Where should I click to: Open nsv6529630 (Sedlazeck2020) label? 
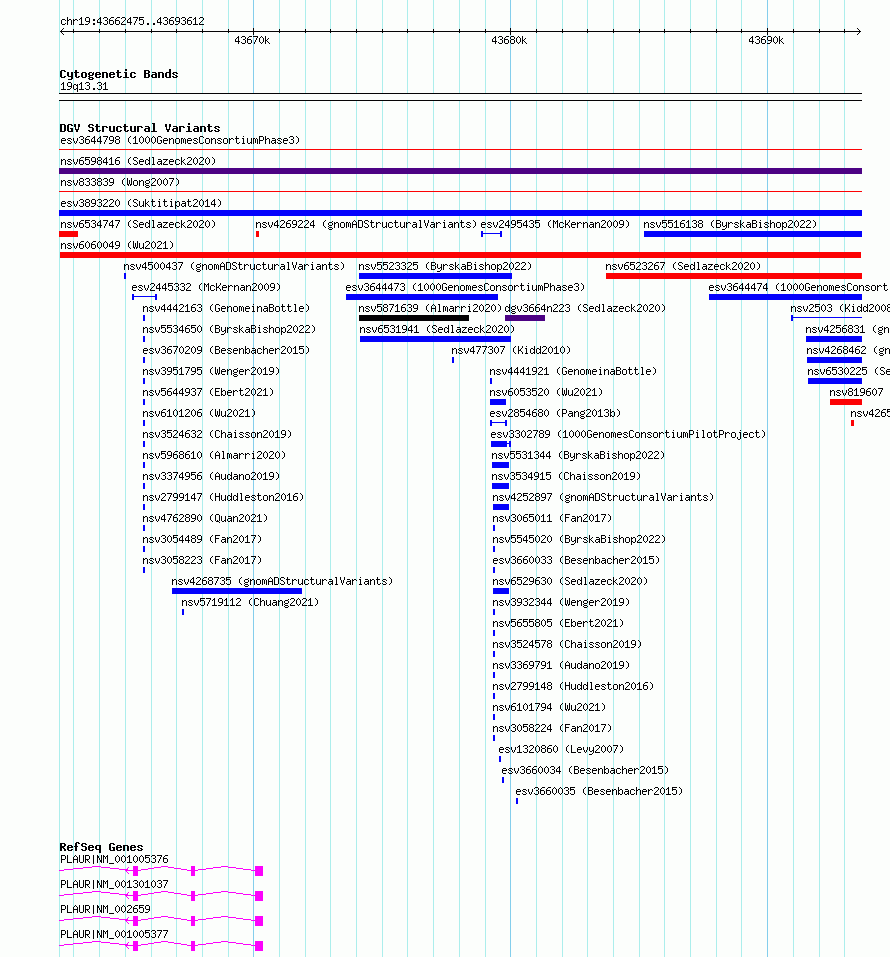[570, 582]
